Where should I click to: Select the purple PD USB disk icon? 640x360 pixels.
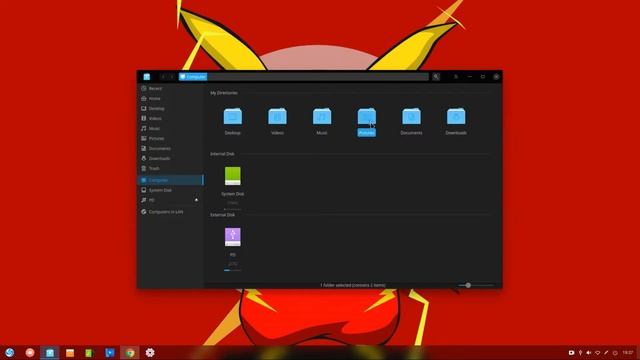[x=233, y=237]
